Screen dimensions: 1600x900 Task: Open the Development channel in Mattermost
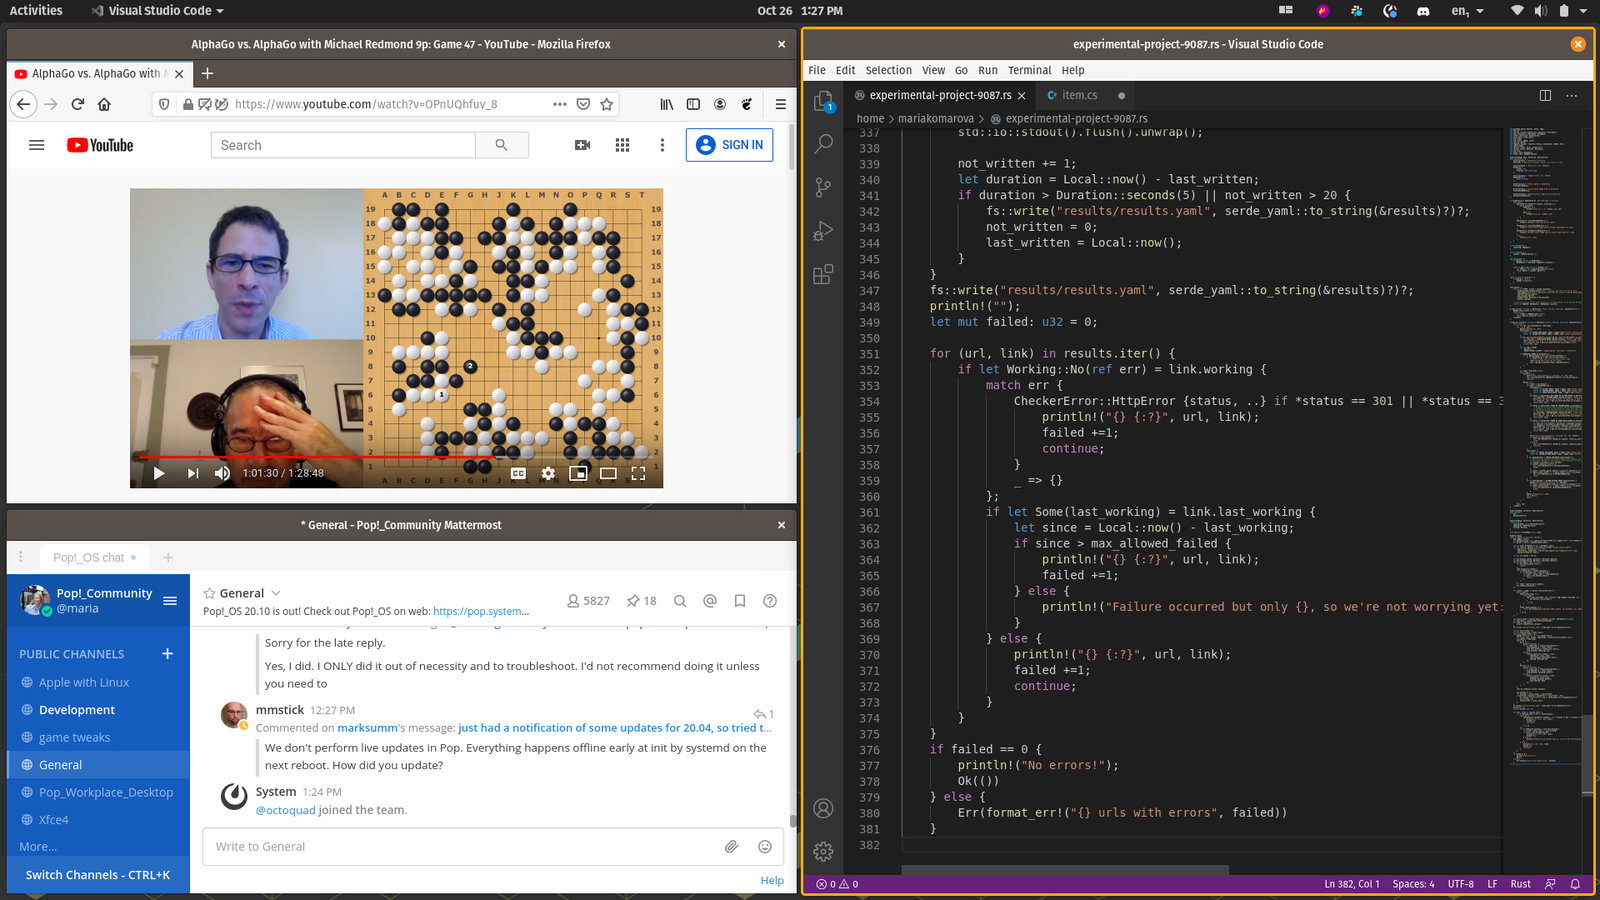pos(77,710)
